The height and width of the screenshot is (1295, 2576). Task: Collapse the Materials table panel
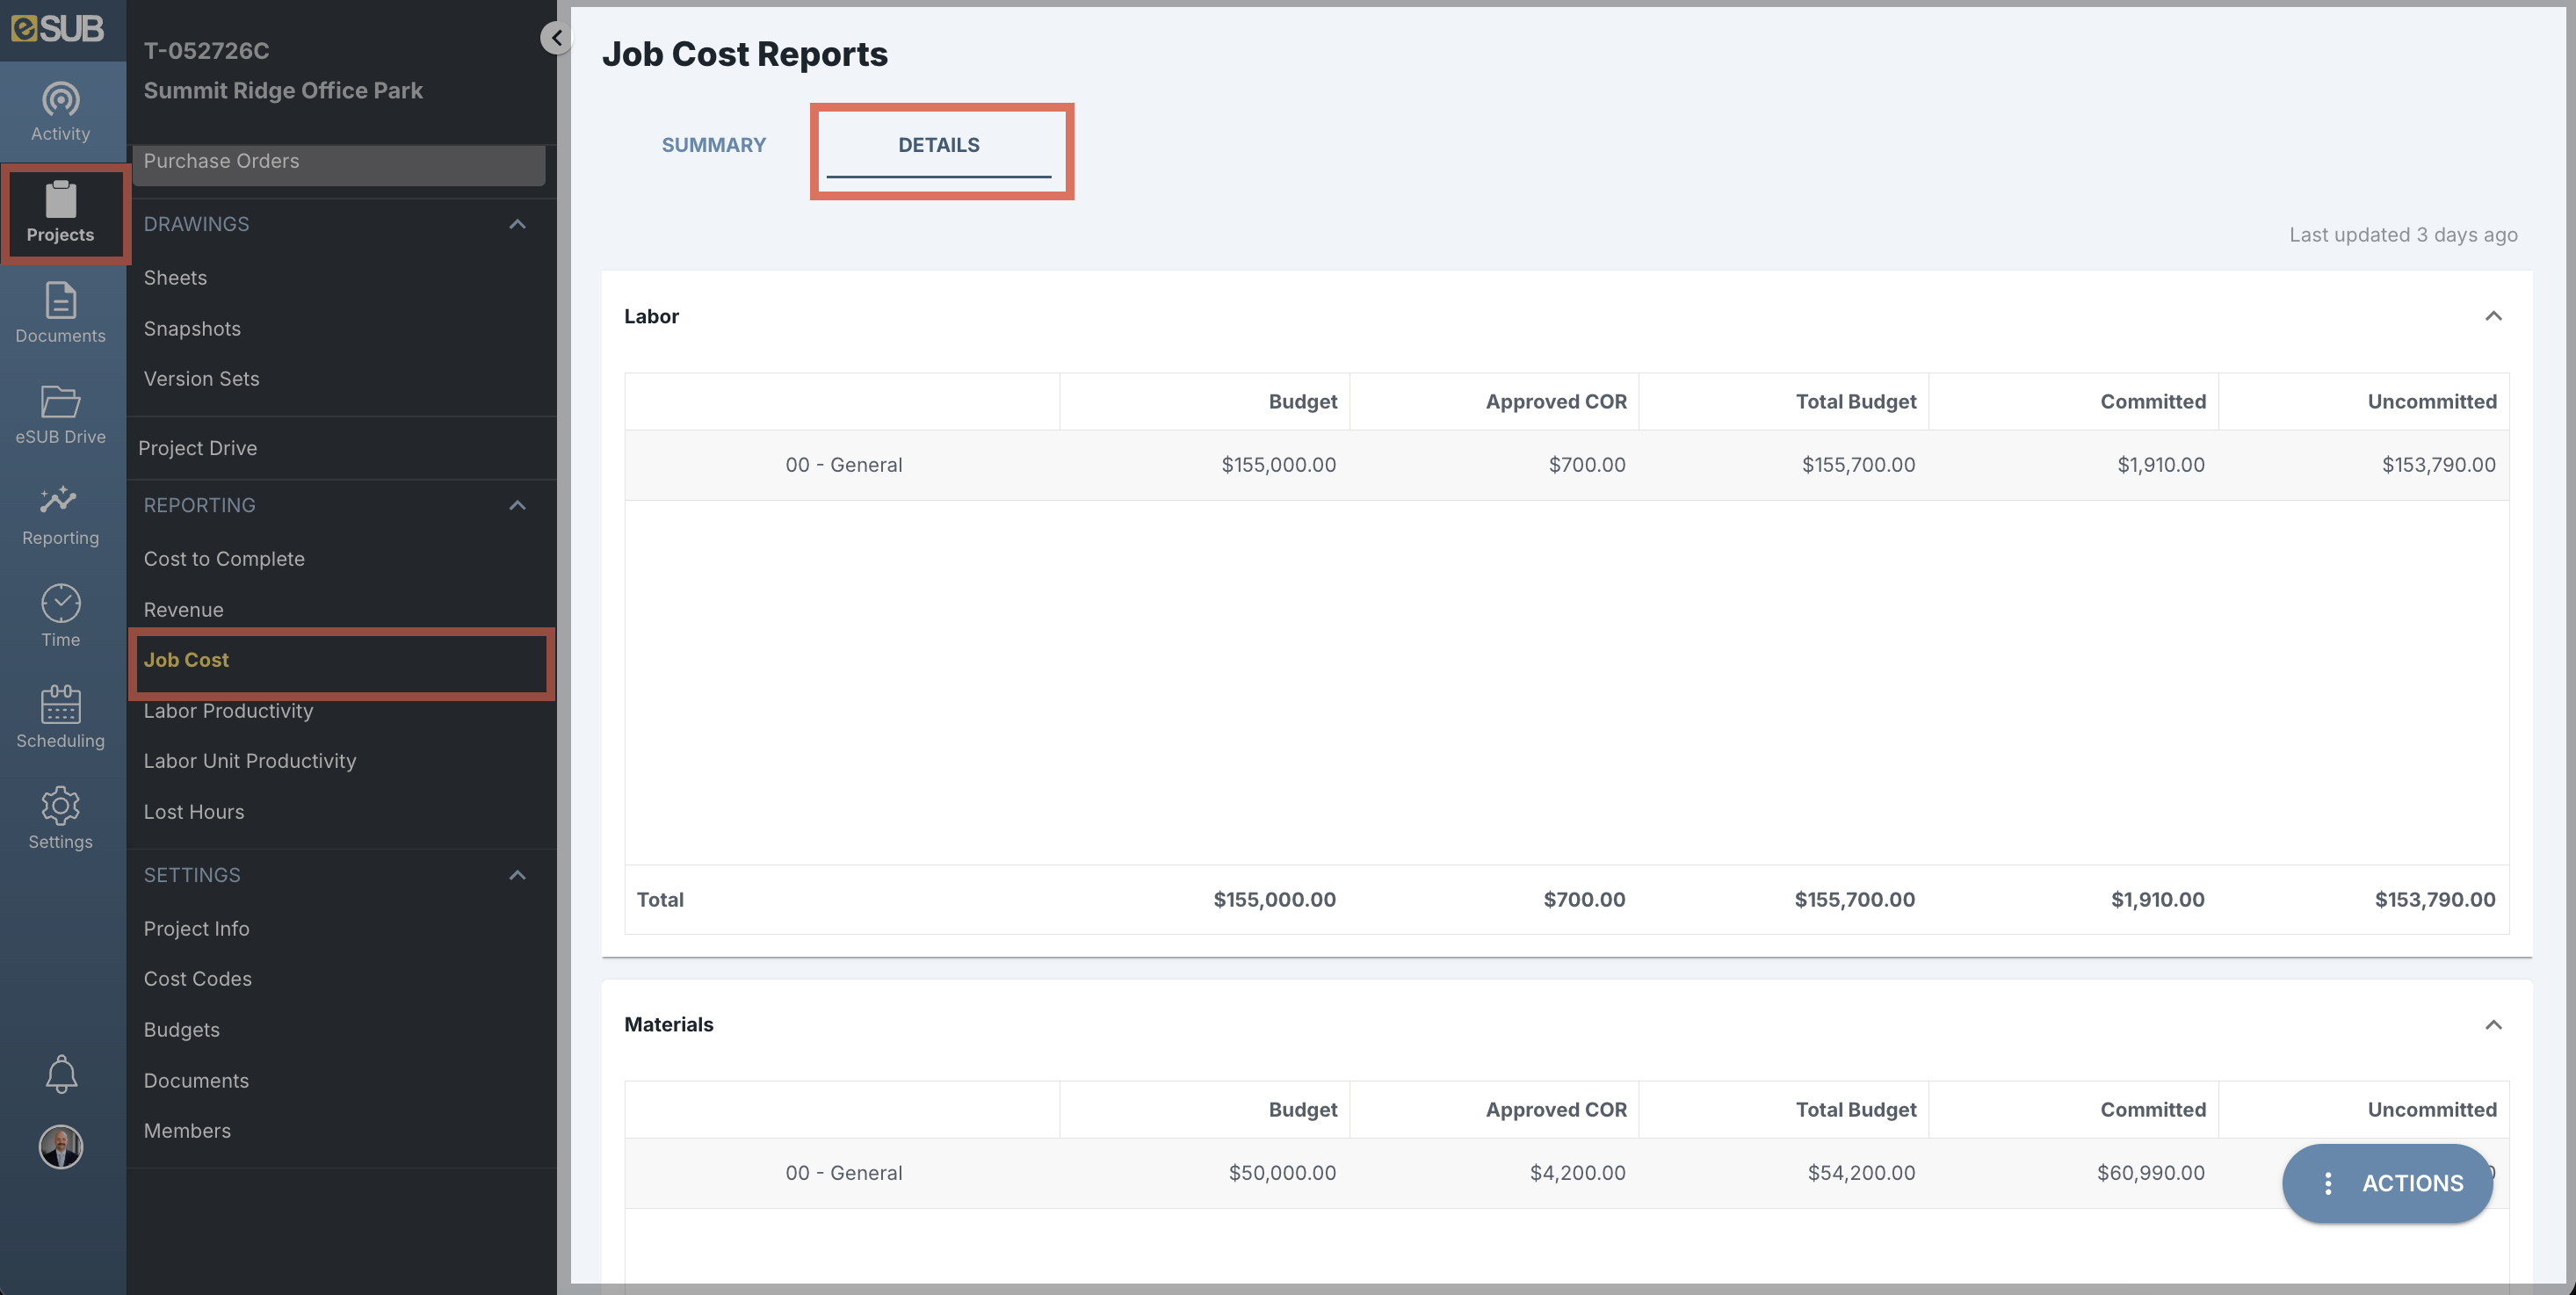tap(2493, 1024)
